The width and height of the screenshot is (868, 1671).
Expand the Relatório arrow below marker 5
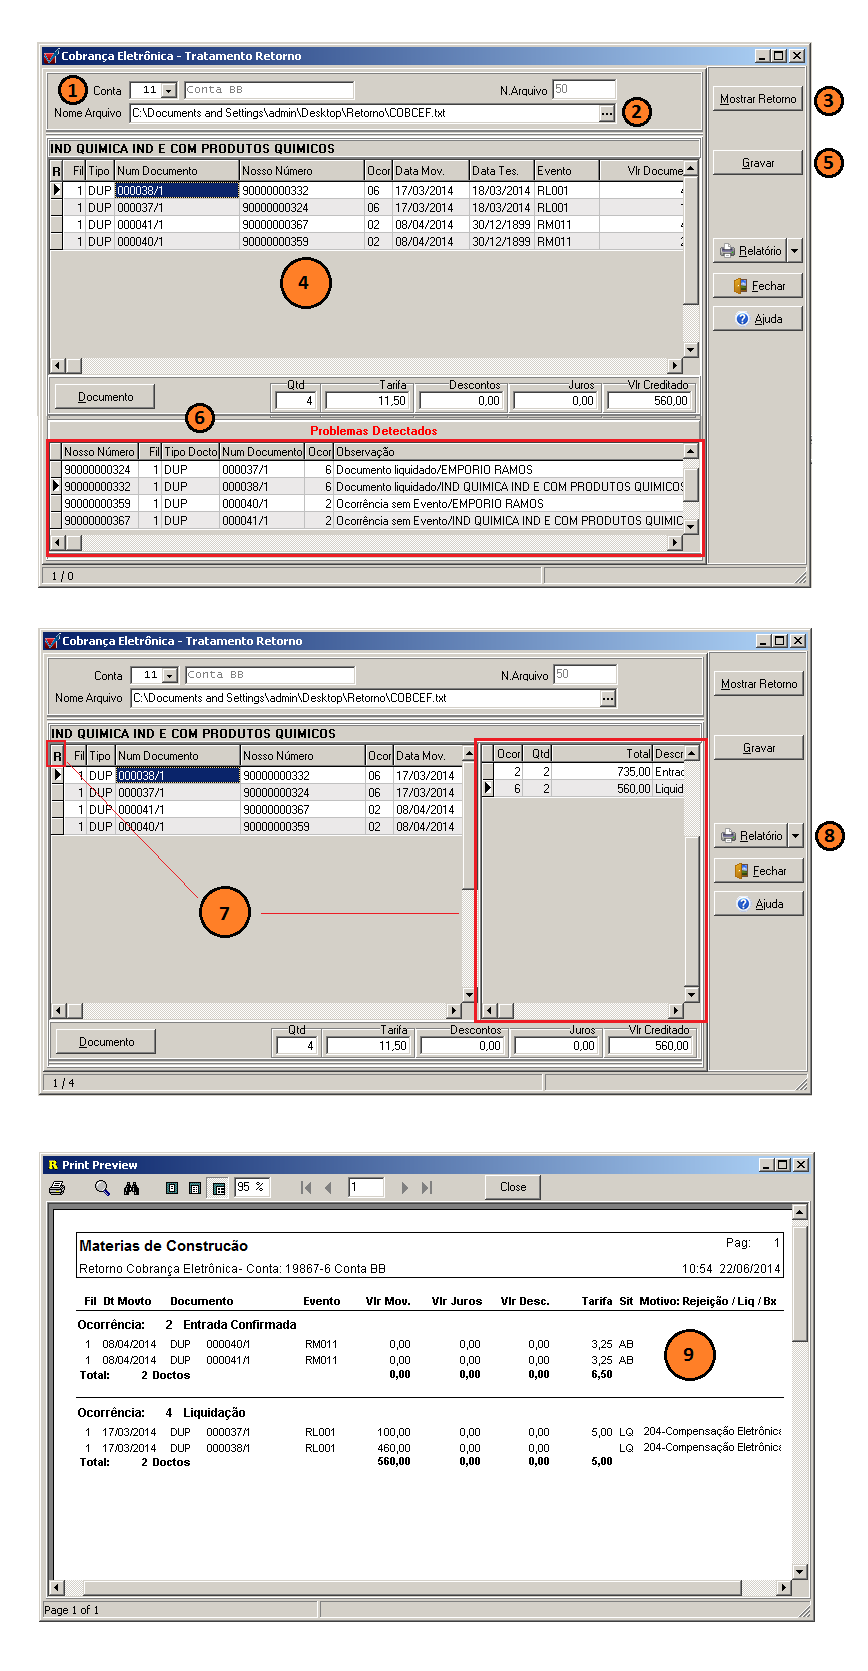(x=795, y=251)
